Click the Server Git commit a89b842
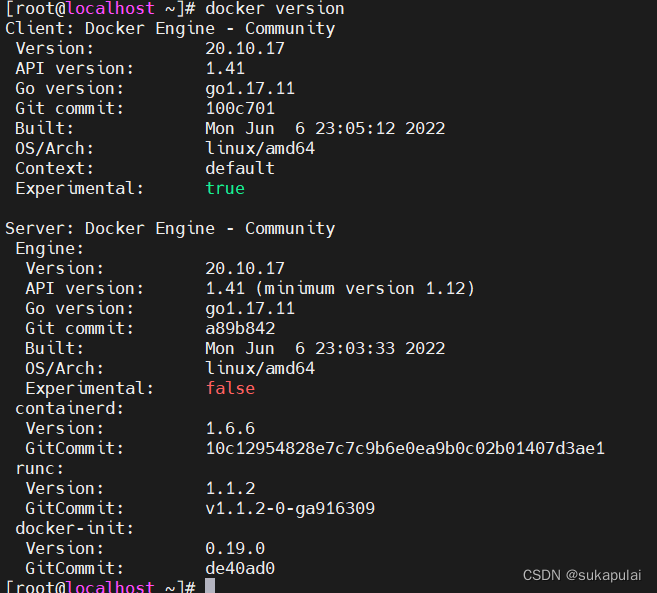 pos(240,328)
